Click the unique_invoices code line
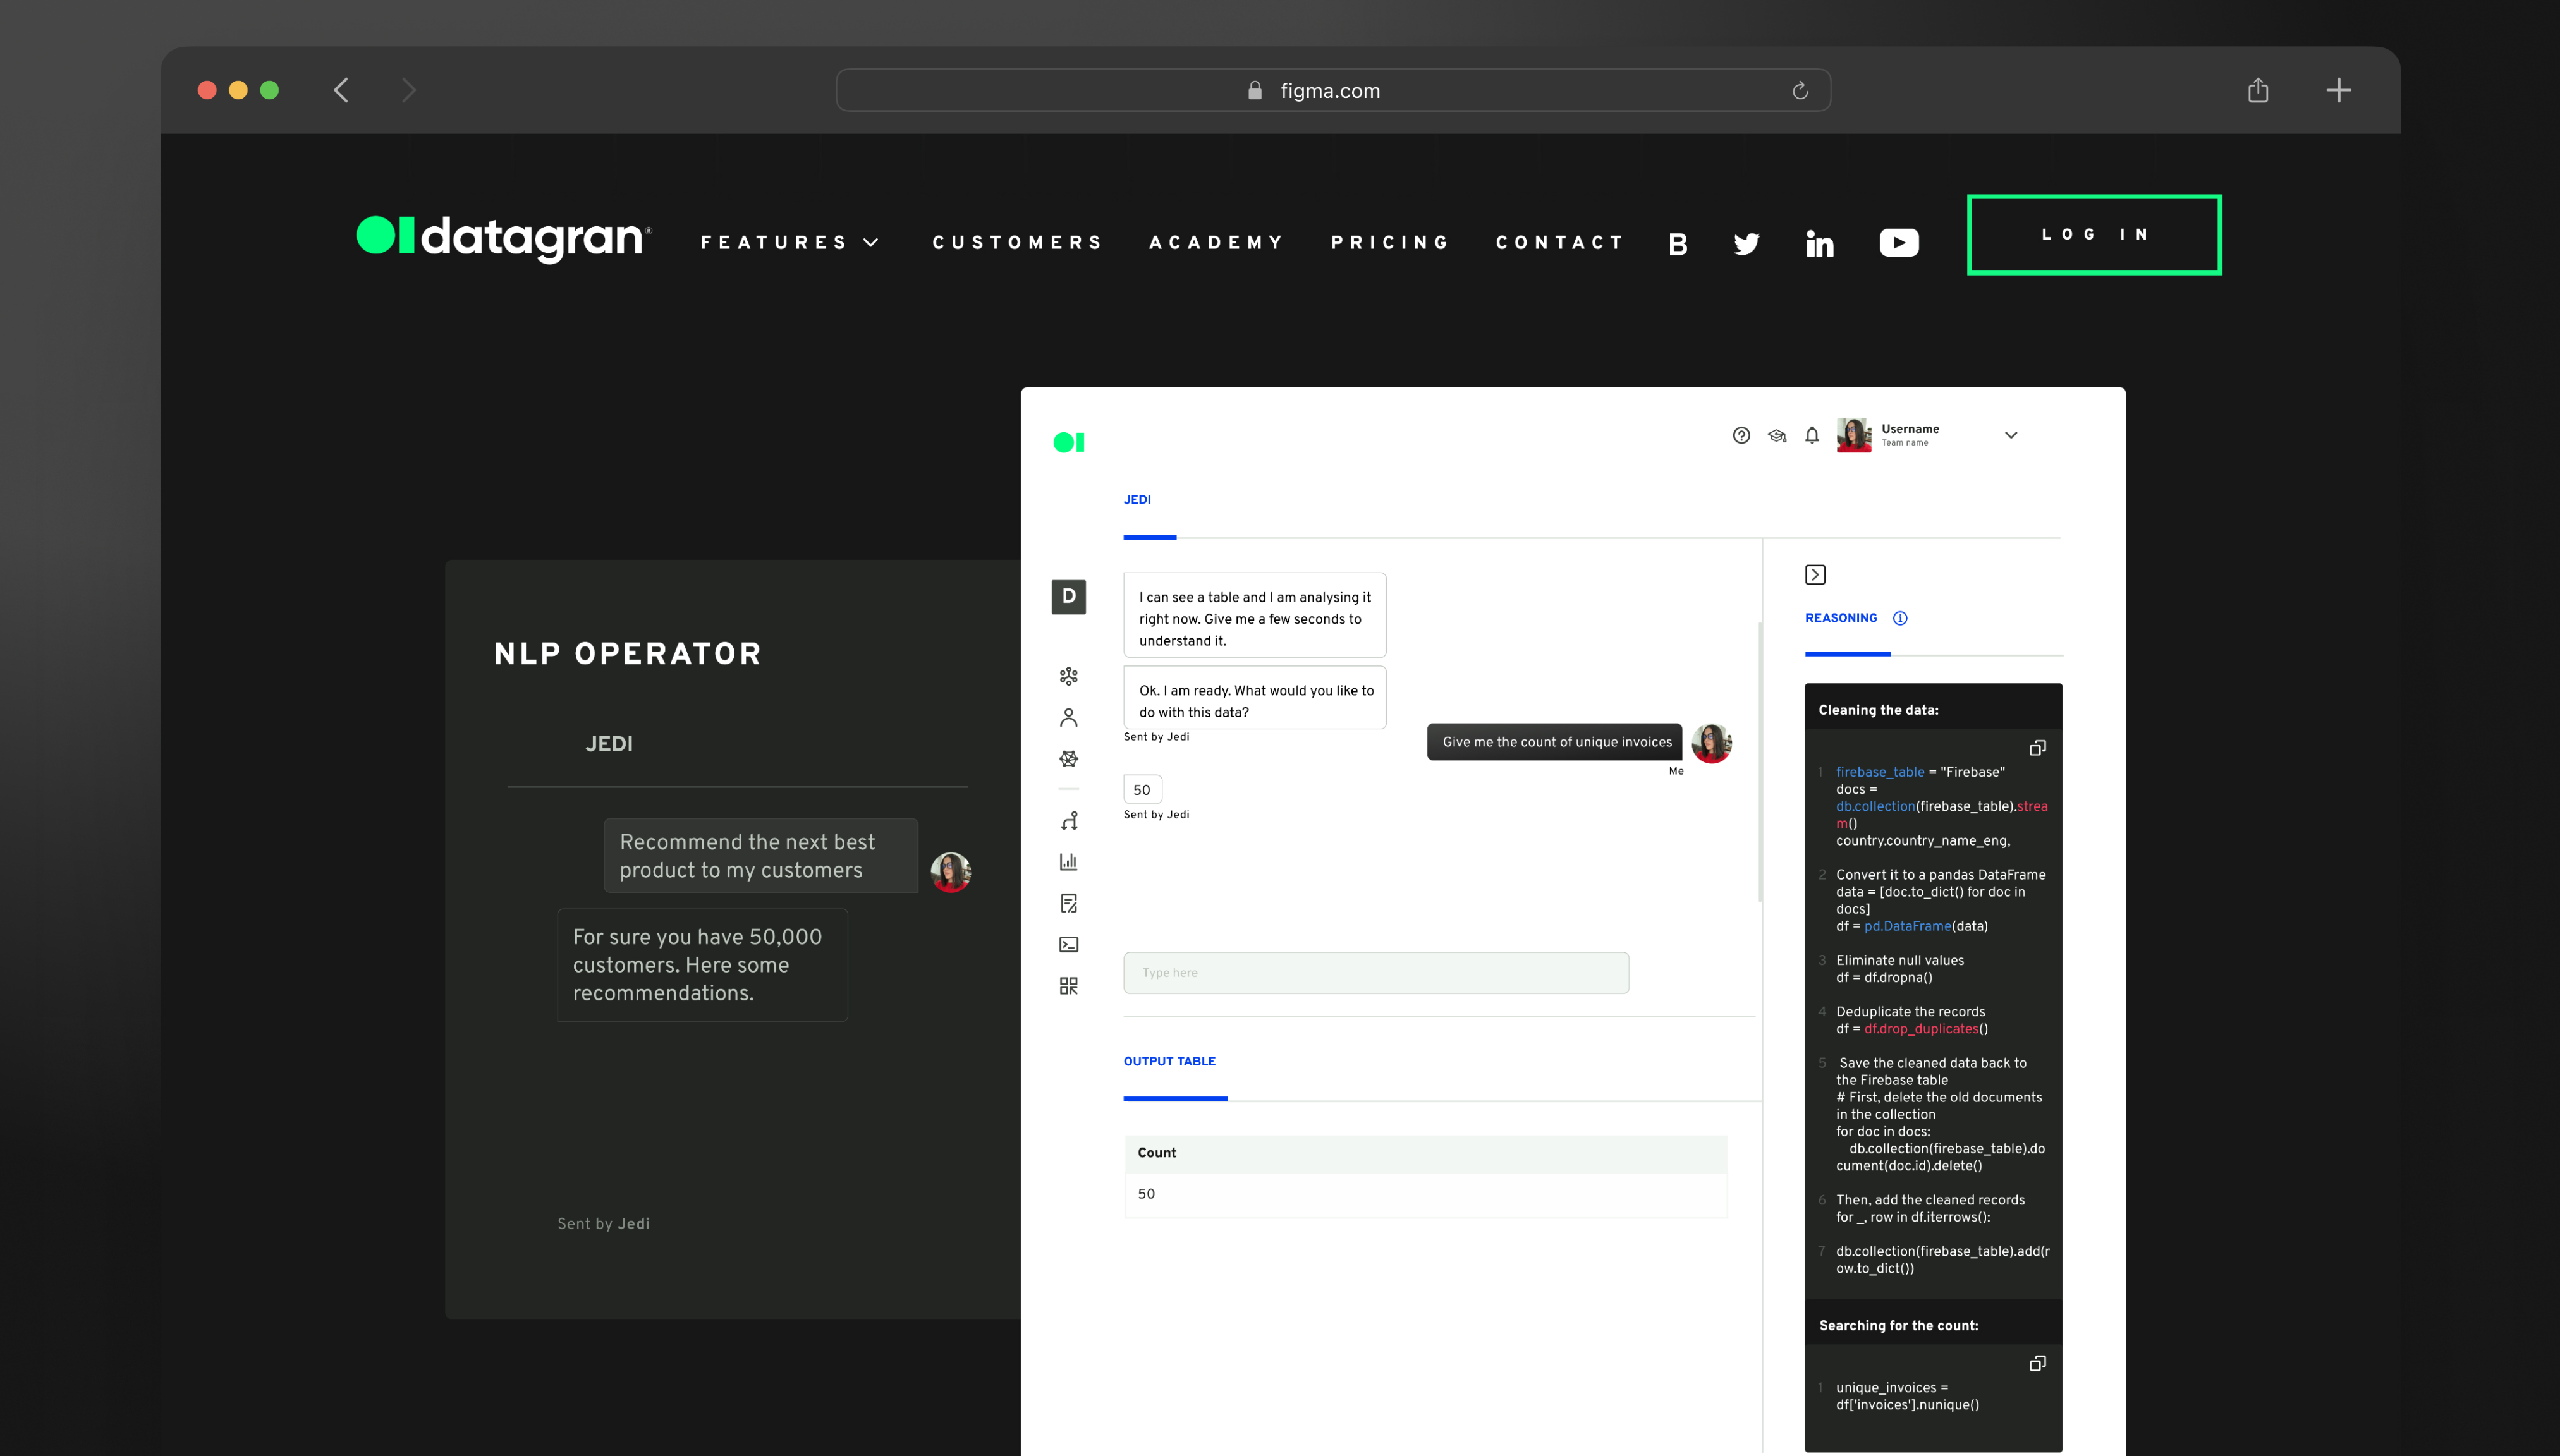2560x1456 pixels. point(1907,1396)
